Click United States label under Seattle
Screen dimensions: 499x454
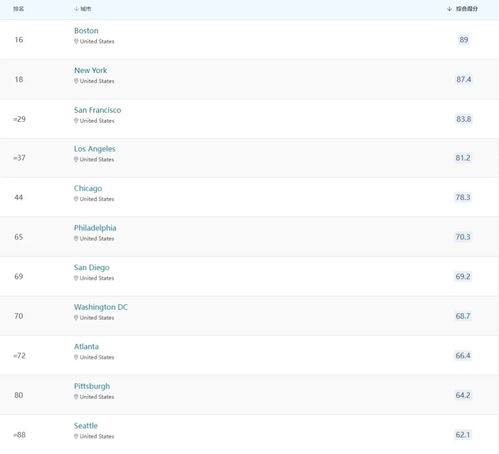(x=97, y=436)
